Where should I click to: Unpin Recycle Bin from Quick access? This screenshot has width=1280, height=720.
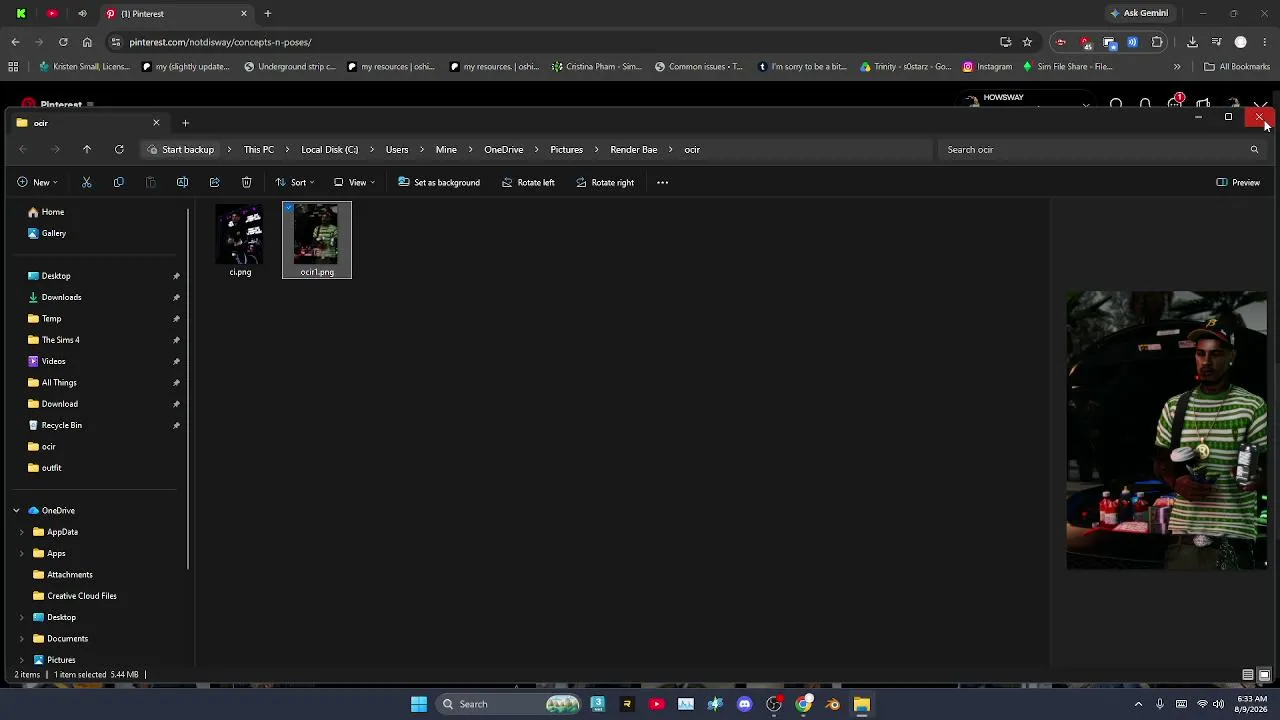click(176, 425)
